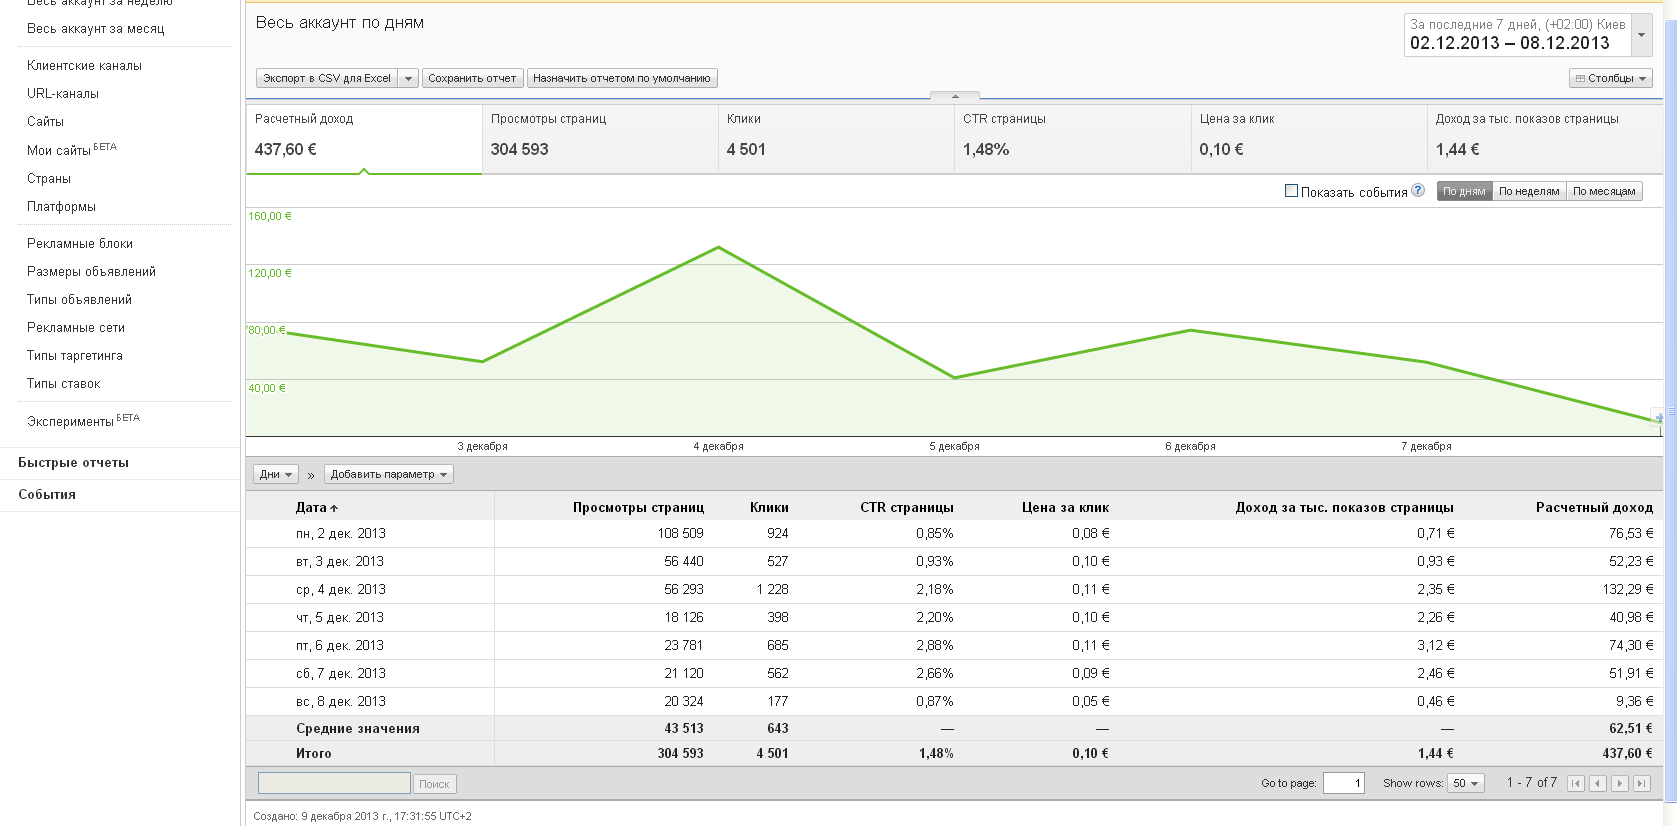1677x826 pixels.
Task: Open 'Рекламные блоки' in the sidebar
Action: pos(80,244)
